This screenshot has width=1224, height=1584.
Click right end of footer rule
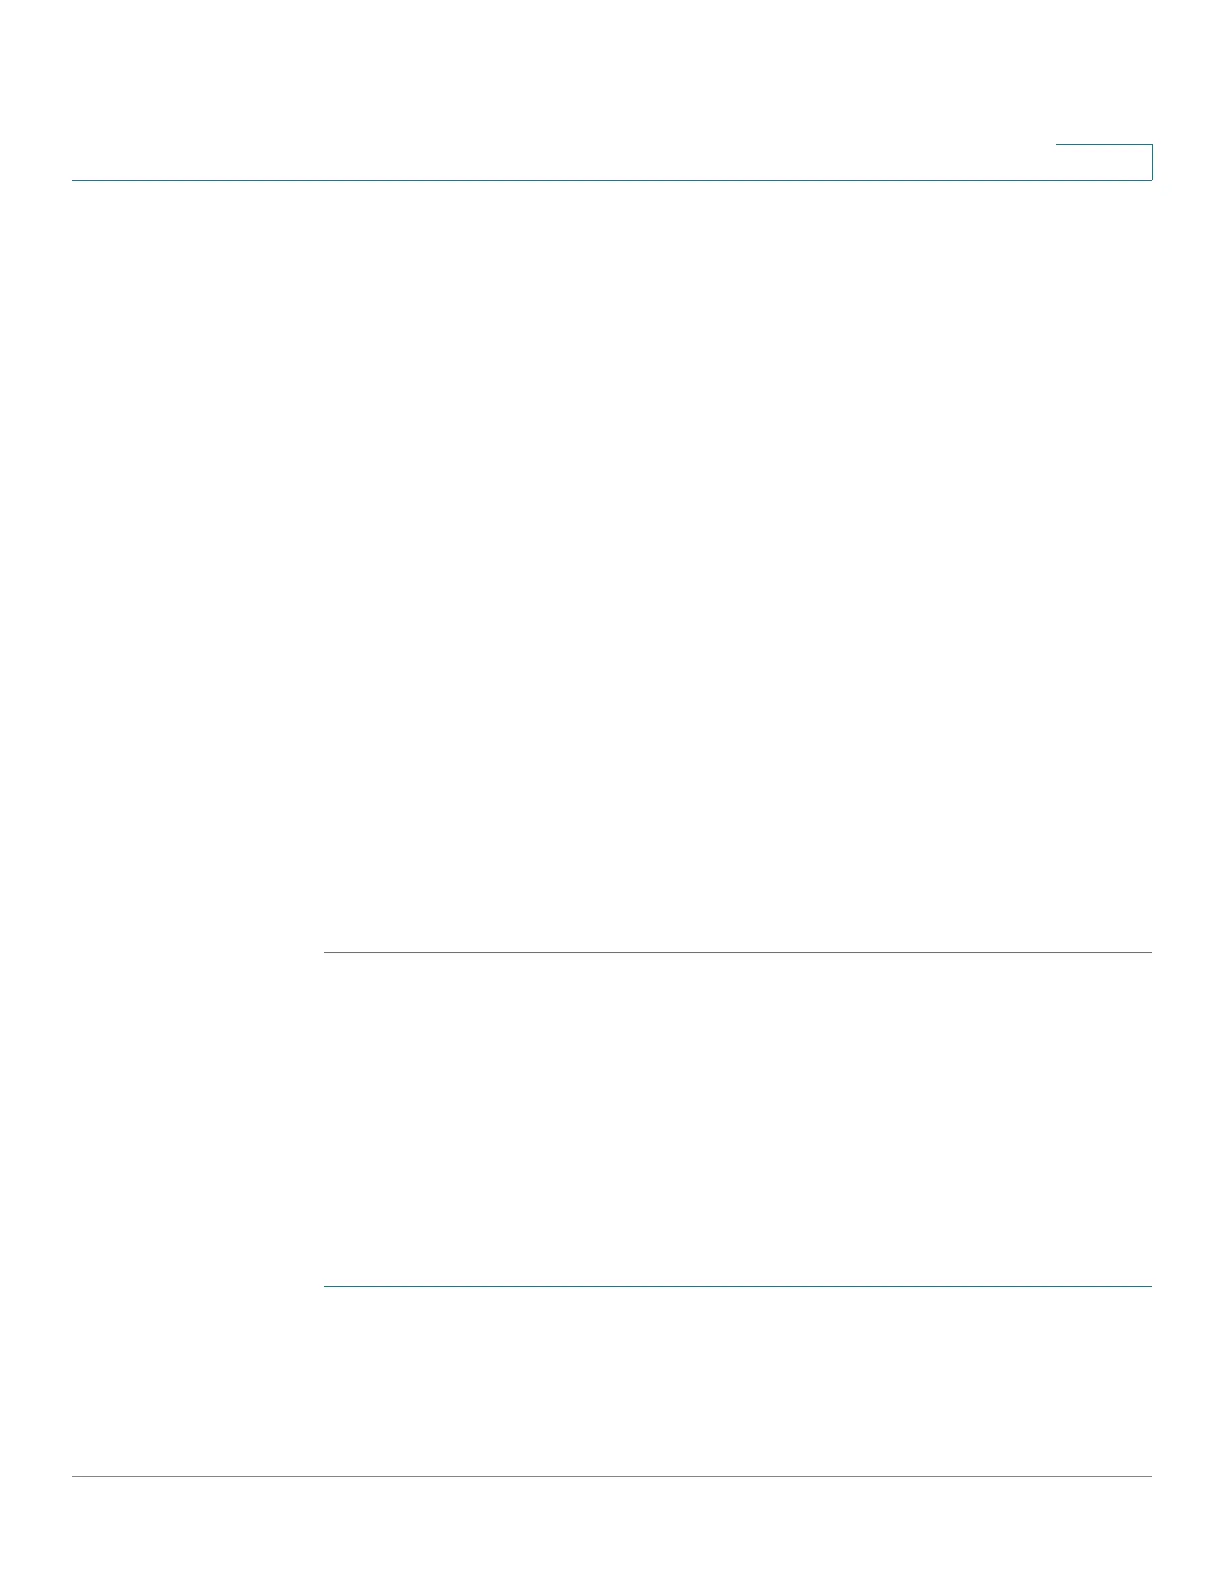pos(1148,1477)
